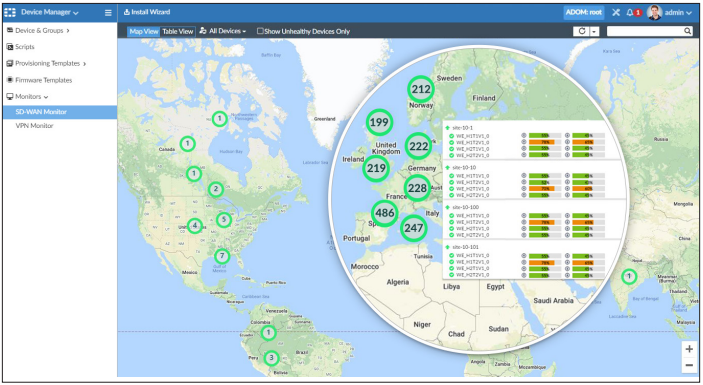Click the 247 cluster near Italy
This screenshot has height=385, width=703.
(x=413, y=228)
